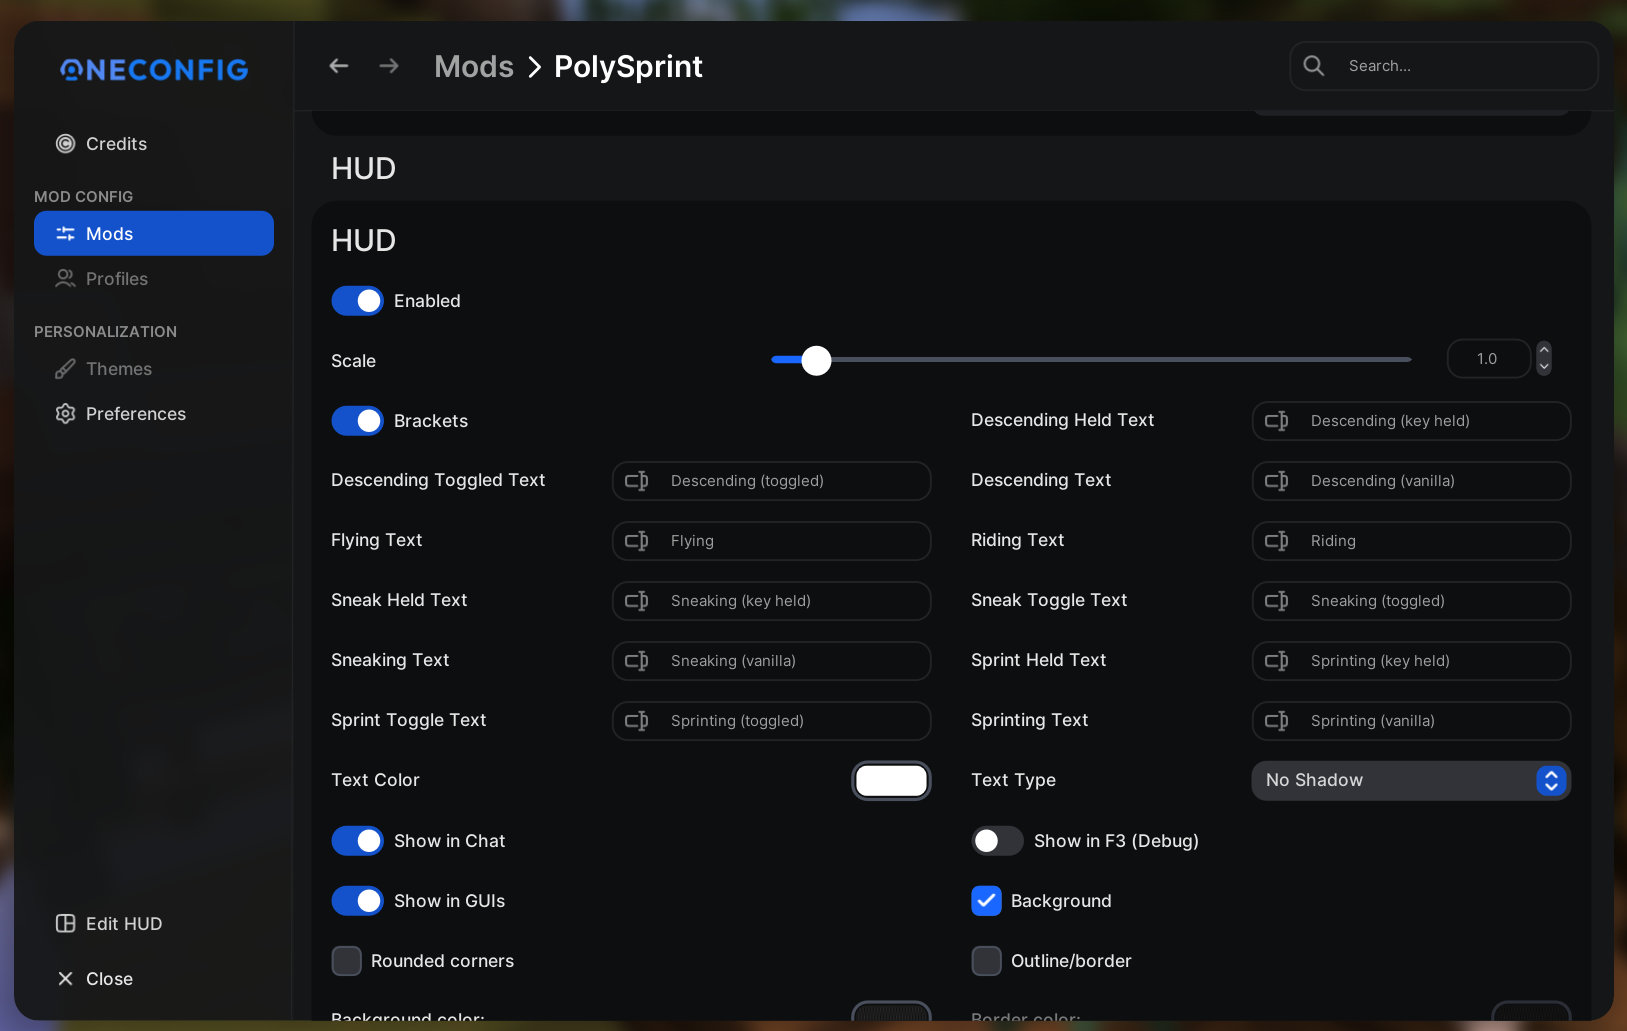Click the Sneaking (toggled) input field
This screenshot has height=1031, width=1627.
[x=1411, y=601]
